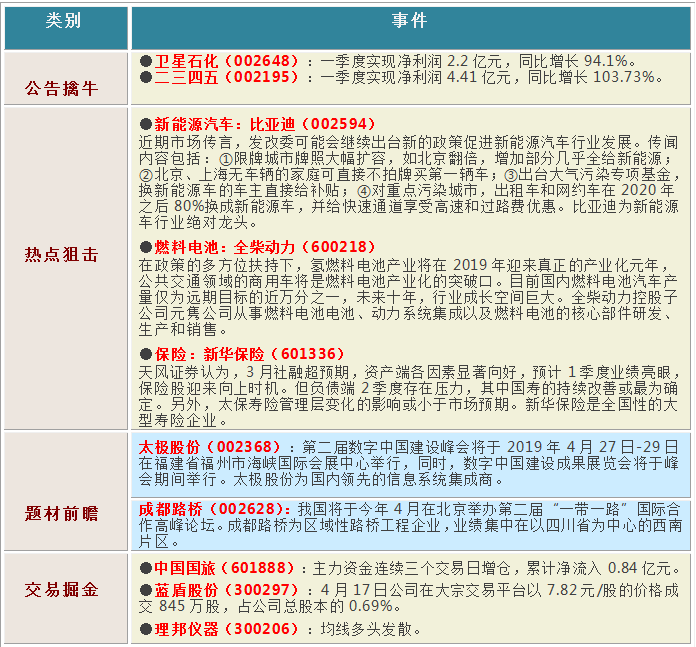Select the 公告擒牛 category cell
The image size is (696, 647).
(x=66, y=79)
